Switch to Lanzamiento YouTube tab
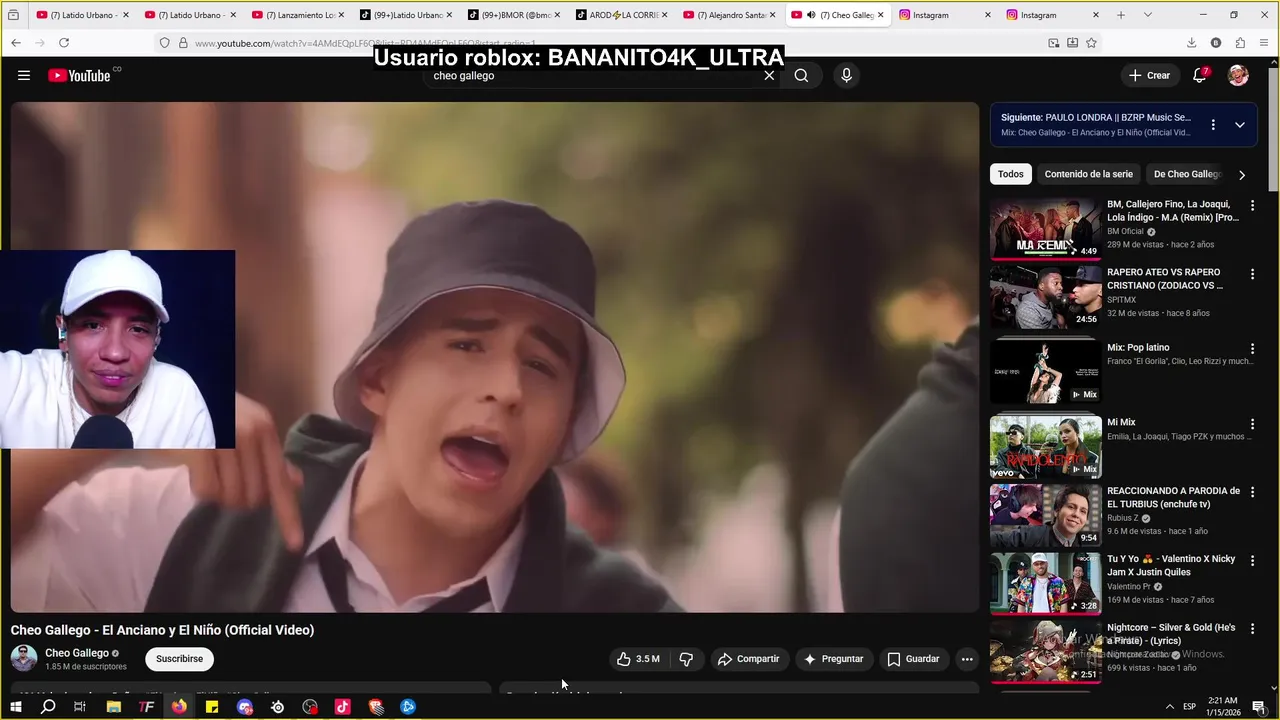1280x720 pixels. (x=299, y=15)
